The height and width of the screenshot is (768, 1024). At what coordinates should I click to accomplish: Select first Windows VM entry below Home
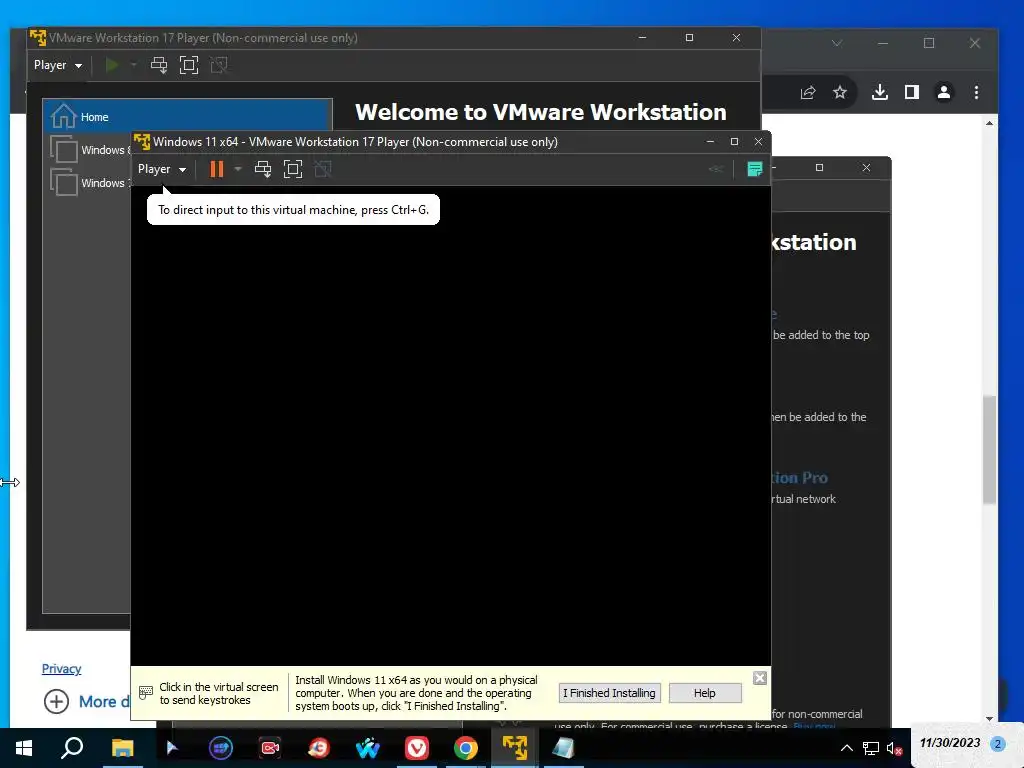point(90,150)
